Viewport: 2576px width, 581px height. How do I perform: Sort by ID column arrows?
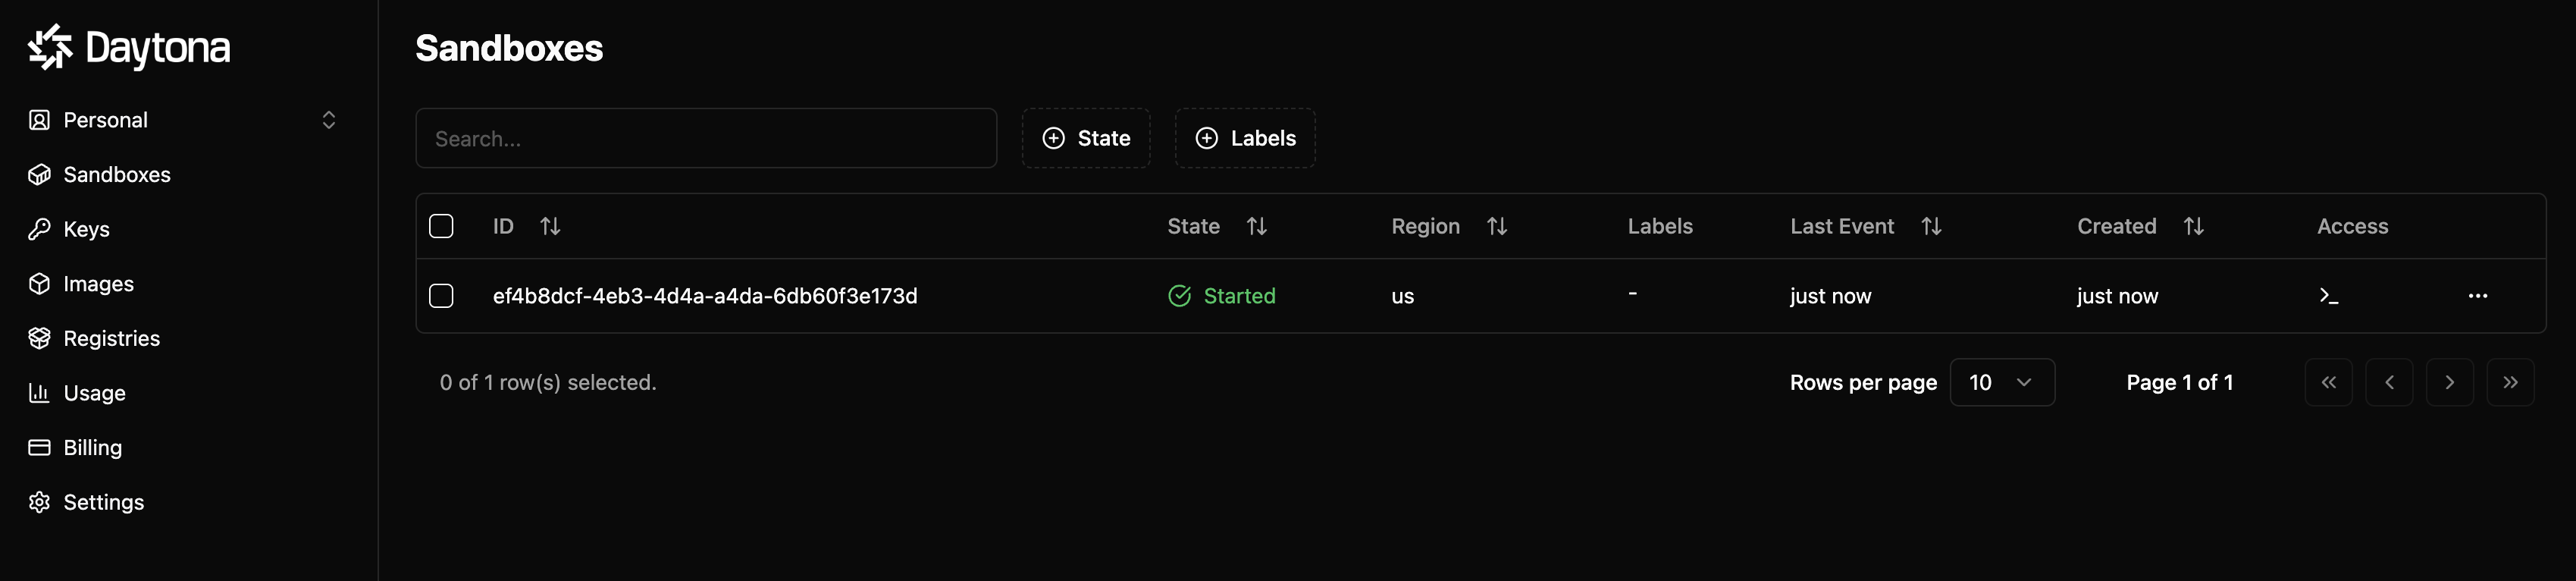click(550, 226)
